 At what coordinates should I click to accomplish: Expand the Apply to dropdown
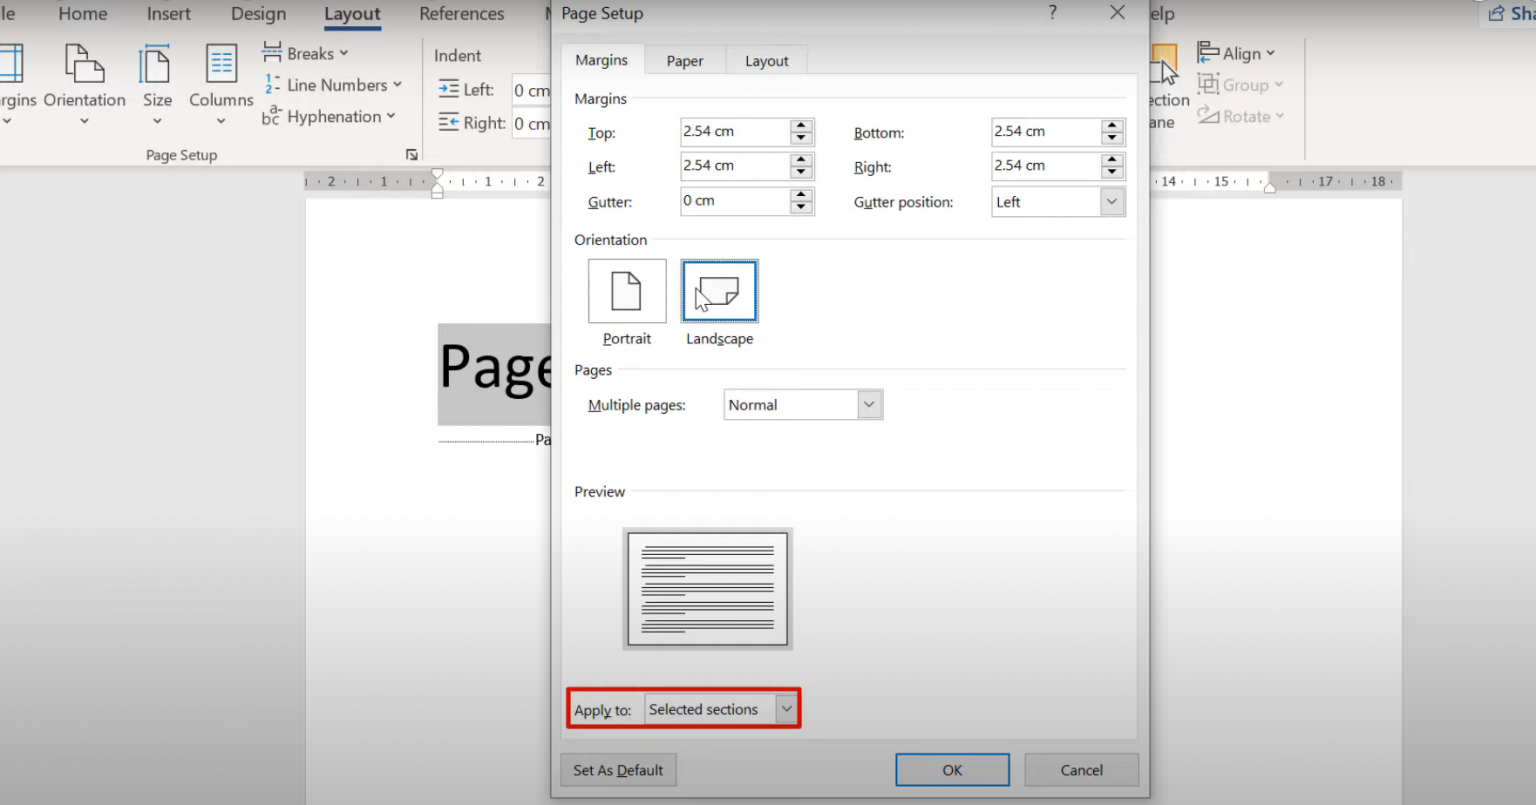coord(786,709)
